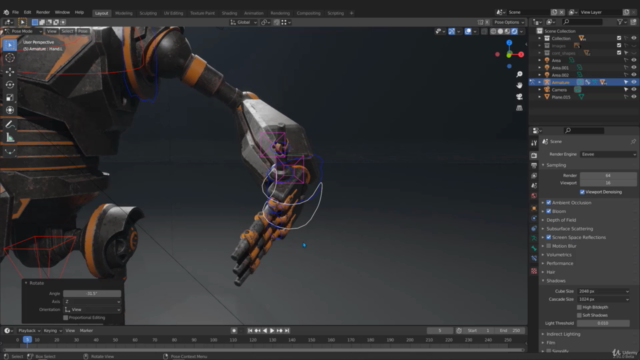Open the Output properties tab

[x=534, y=166]
